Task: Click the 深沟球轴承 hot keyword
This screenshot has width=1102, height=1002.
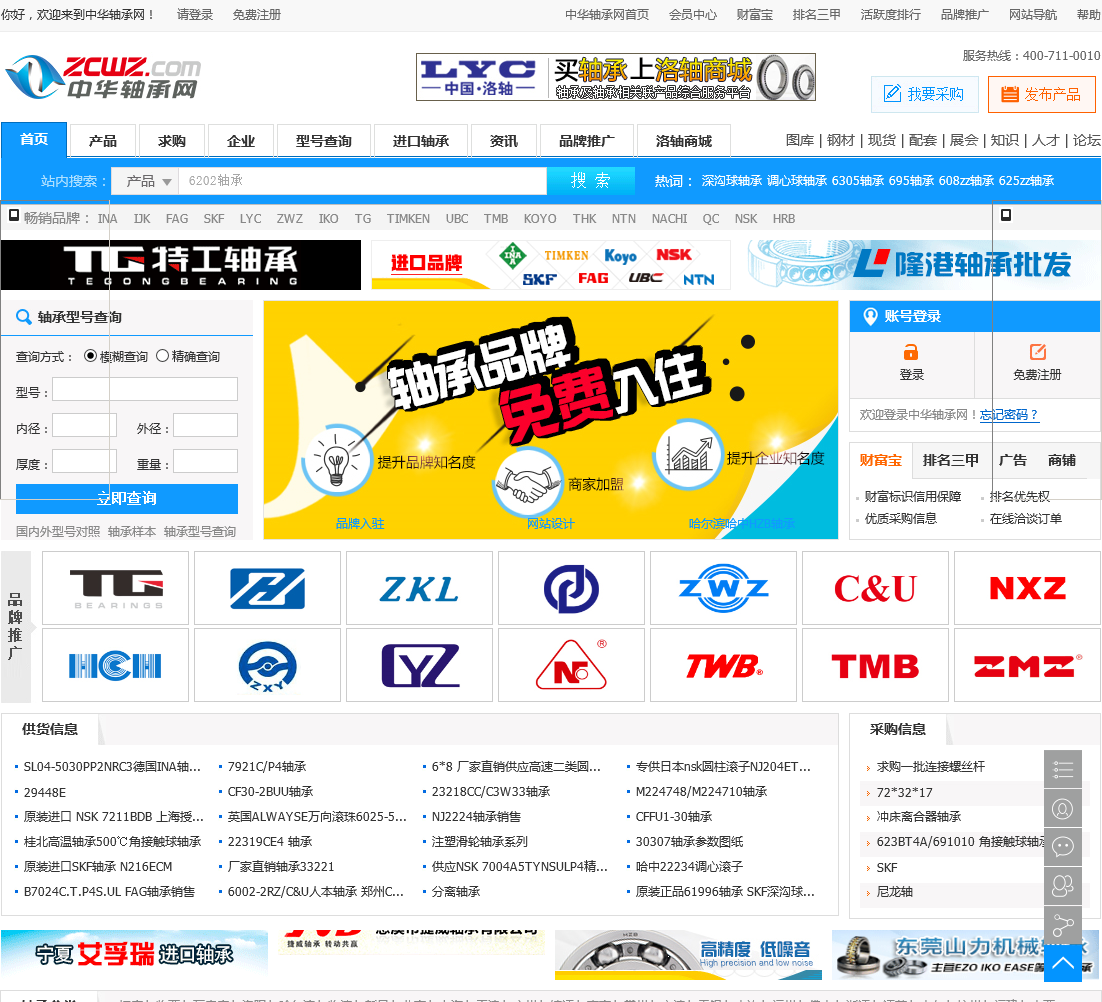Action: pos(731,181)
